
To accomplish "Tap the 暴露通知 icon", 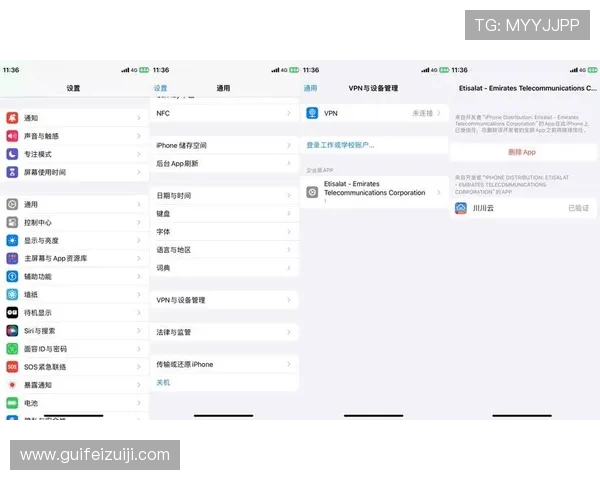I will coord(12,385).
